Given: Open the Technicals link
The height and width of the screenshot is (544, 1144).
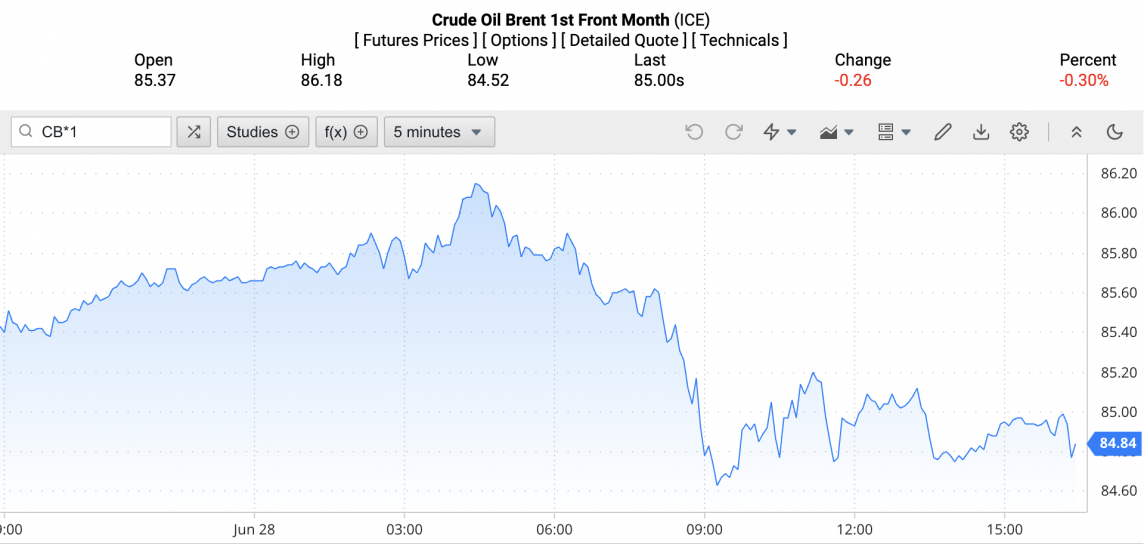Looking at the screenshot, I should (739, 41).
